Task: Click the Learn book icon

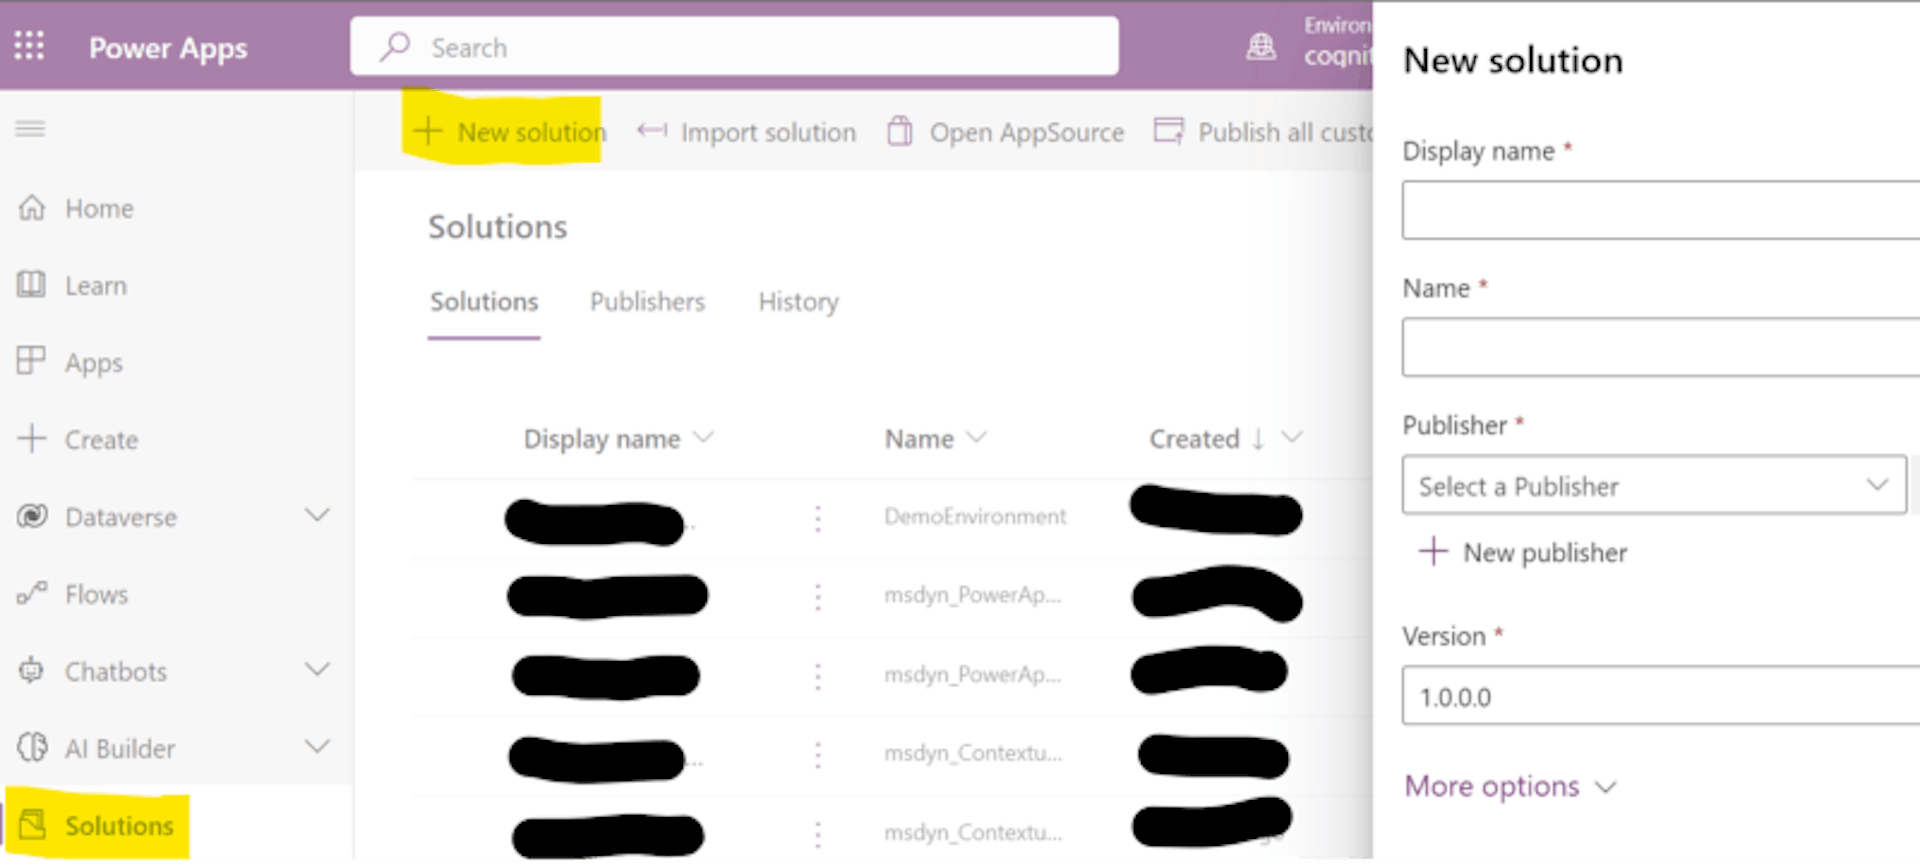Action: coord(31,285)
